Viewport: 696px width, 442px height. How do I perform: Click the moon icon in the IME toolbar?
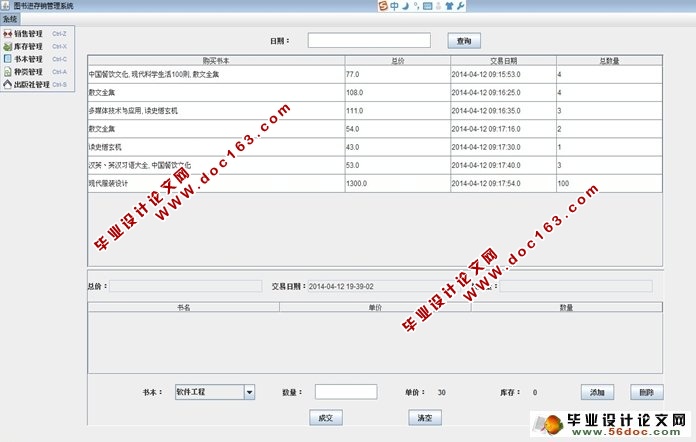[x=405, y=6]
